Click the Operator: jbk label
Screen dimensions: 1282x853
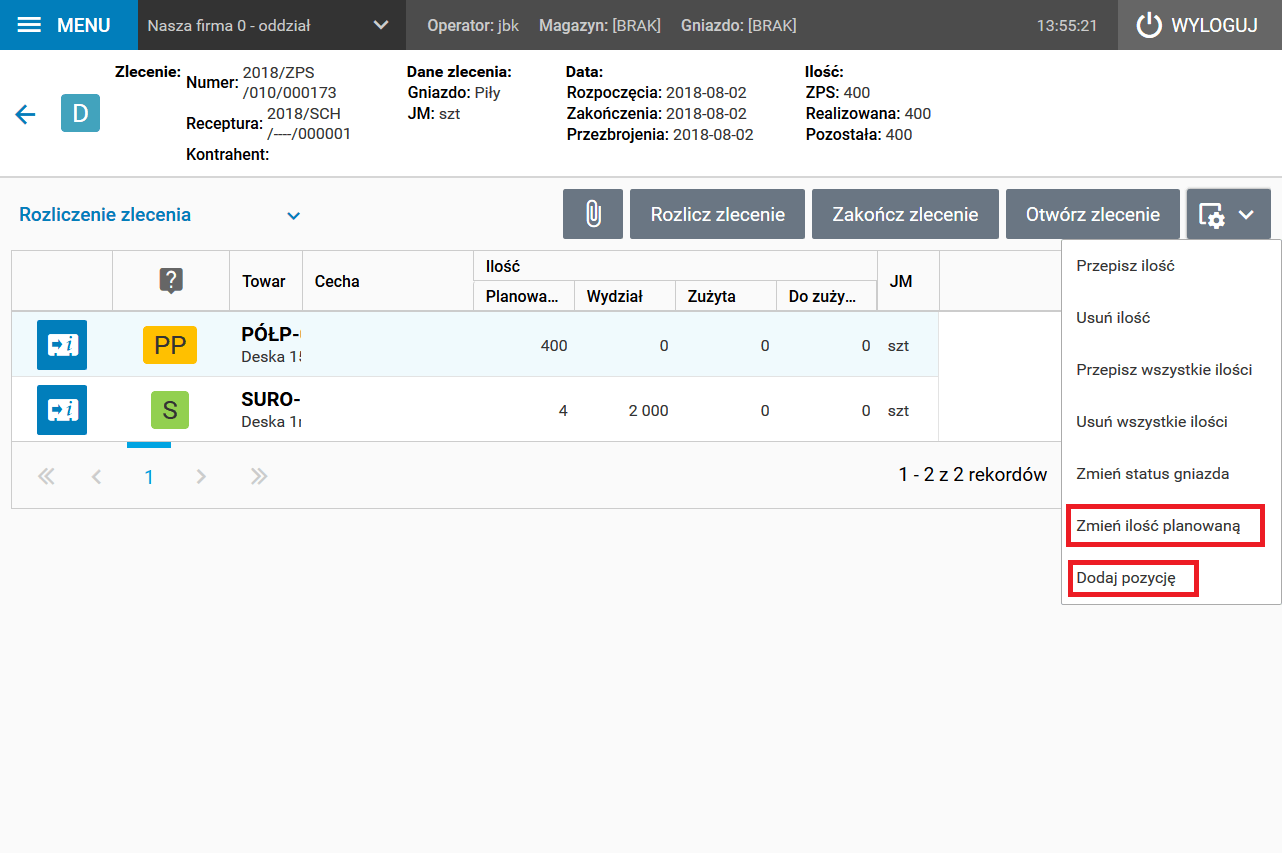pos(473,25)
